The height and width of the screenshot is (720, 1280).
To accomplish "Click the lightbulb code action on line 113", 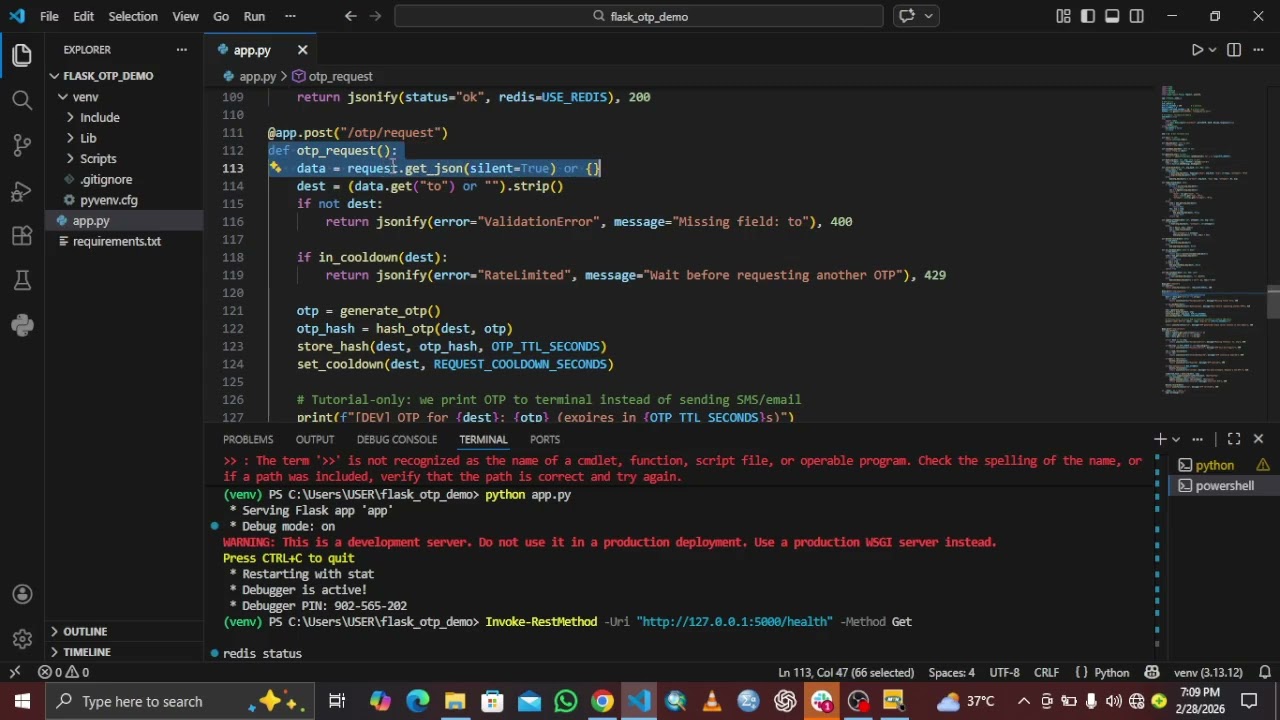I will point(275,168).
